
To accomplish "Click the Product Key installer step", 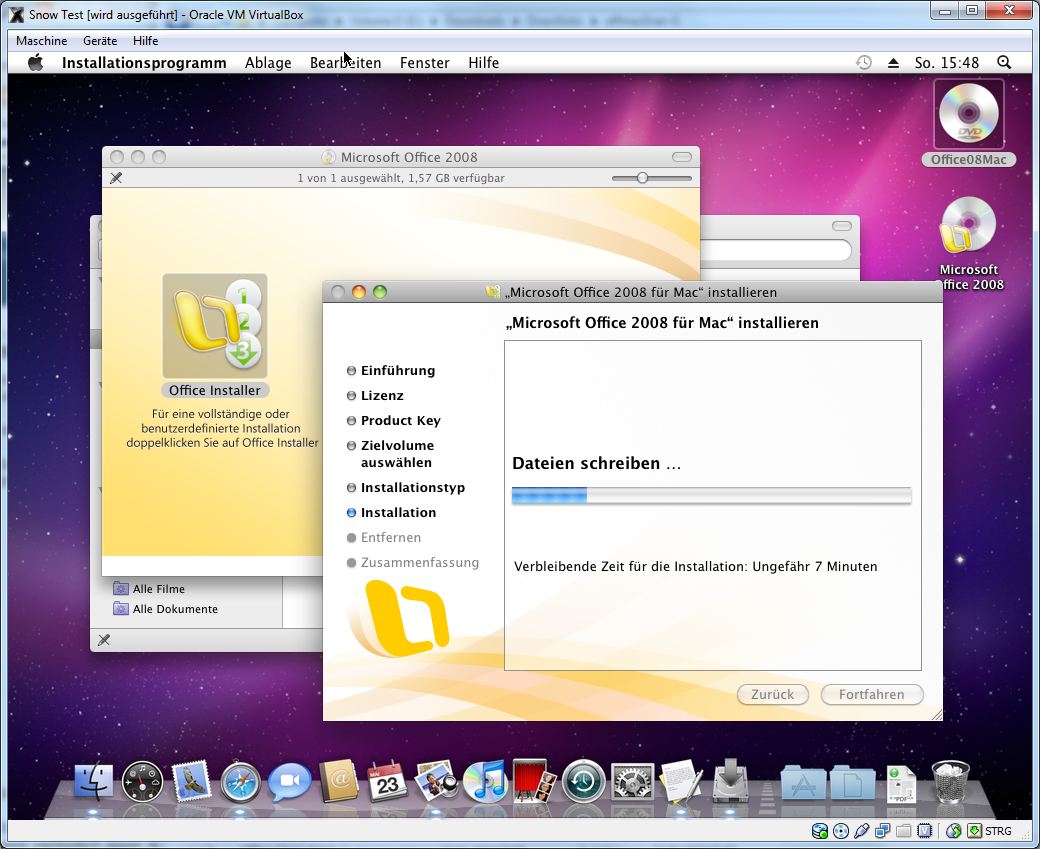I will [394, 421].
